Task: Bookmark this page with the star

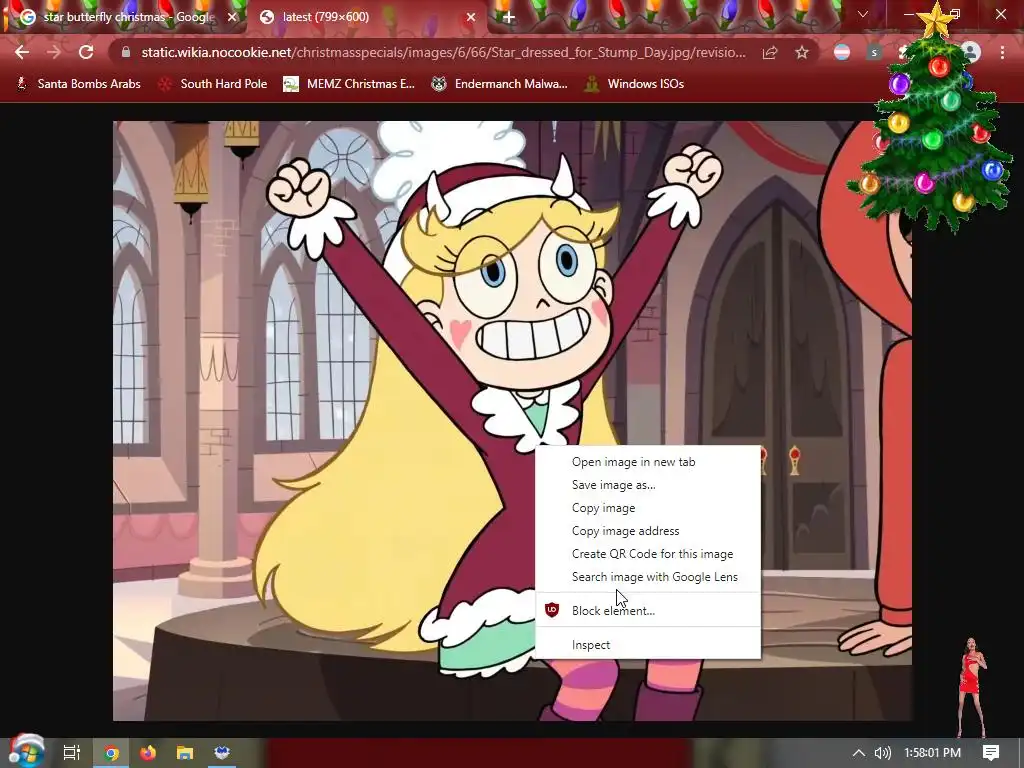Action: 802,52
